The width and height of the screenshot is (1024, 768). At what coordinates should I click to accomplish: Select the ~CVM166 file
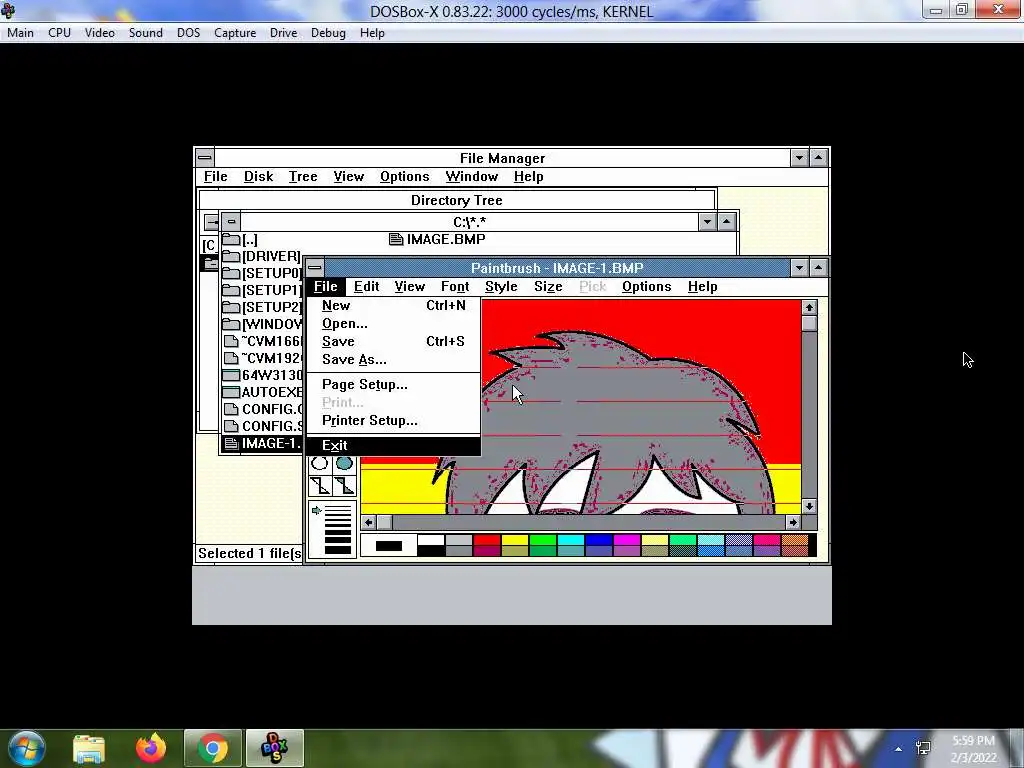(x=263, y=341)
